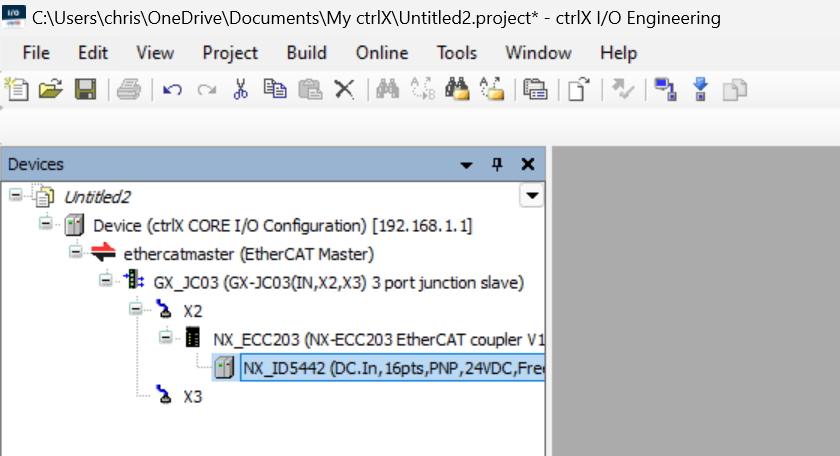This screenshot has height=456, width=840.
Task: Open Find with the binoculars icon
Action: point(387,89)
